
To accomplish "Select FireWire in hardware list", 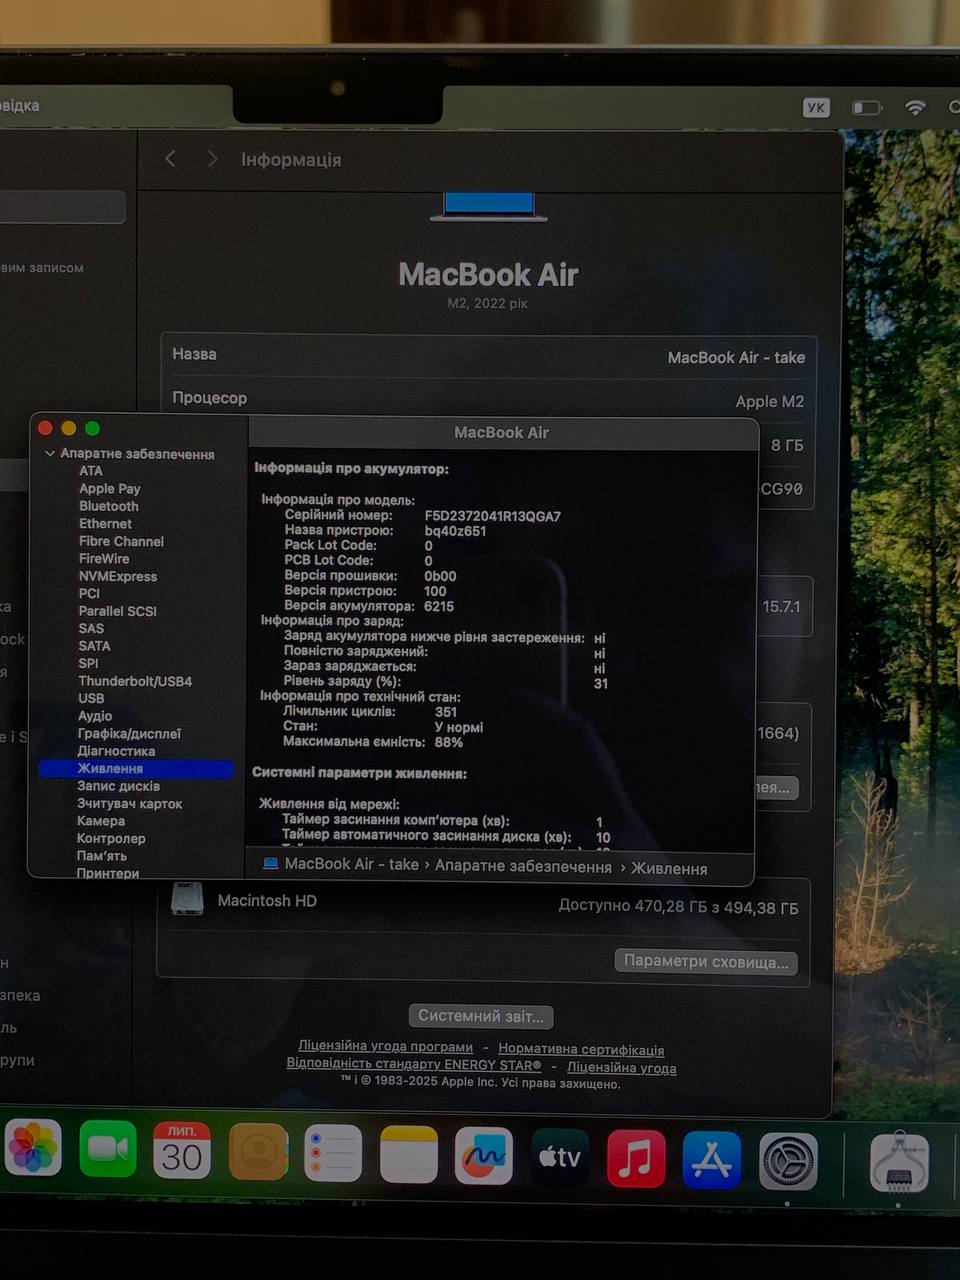I will pyautogui.click(x=104, y=559).
